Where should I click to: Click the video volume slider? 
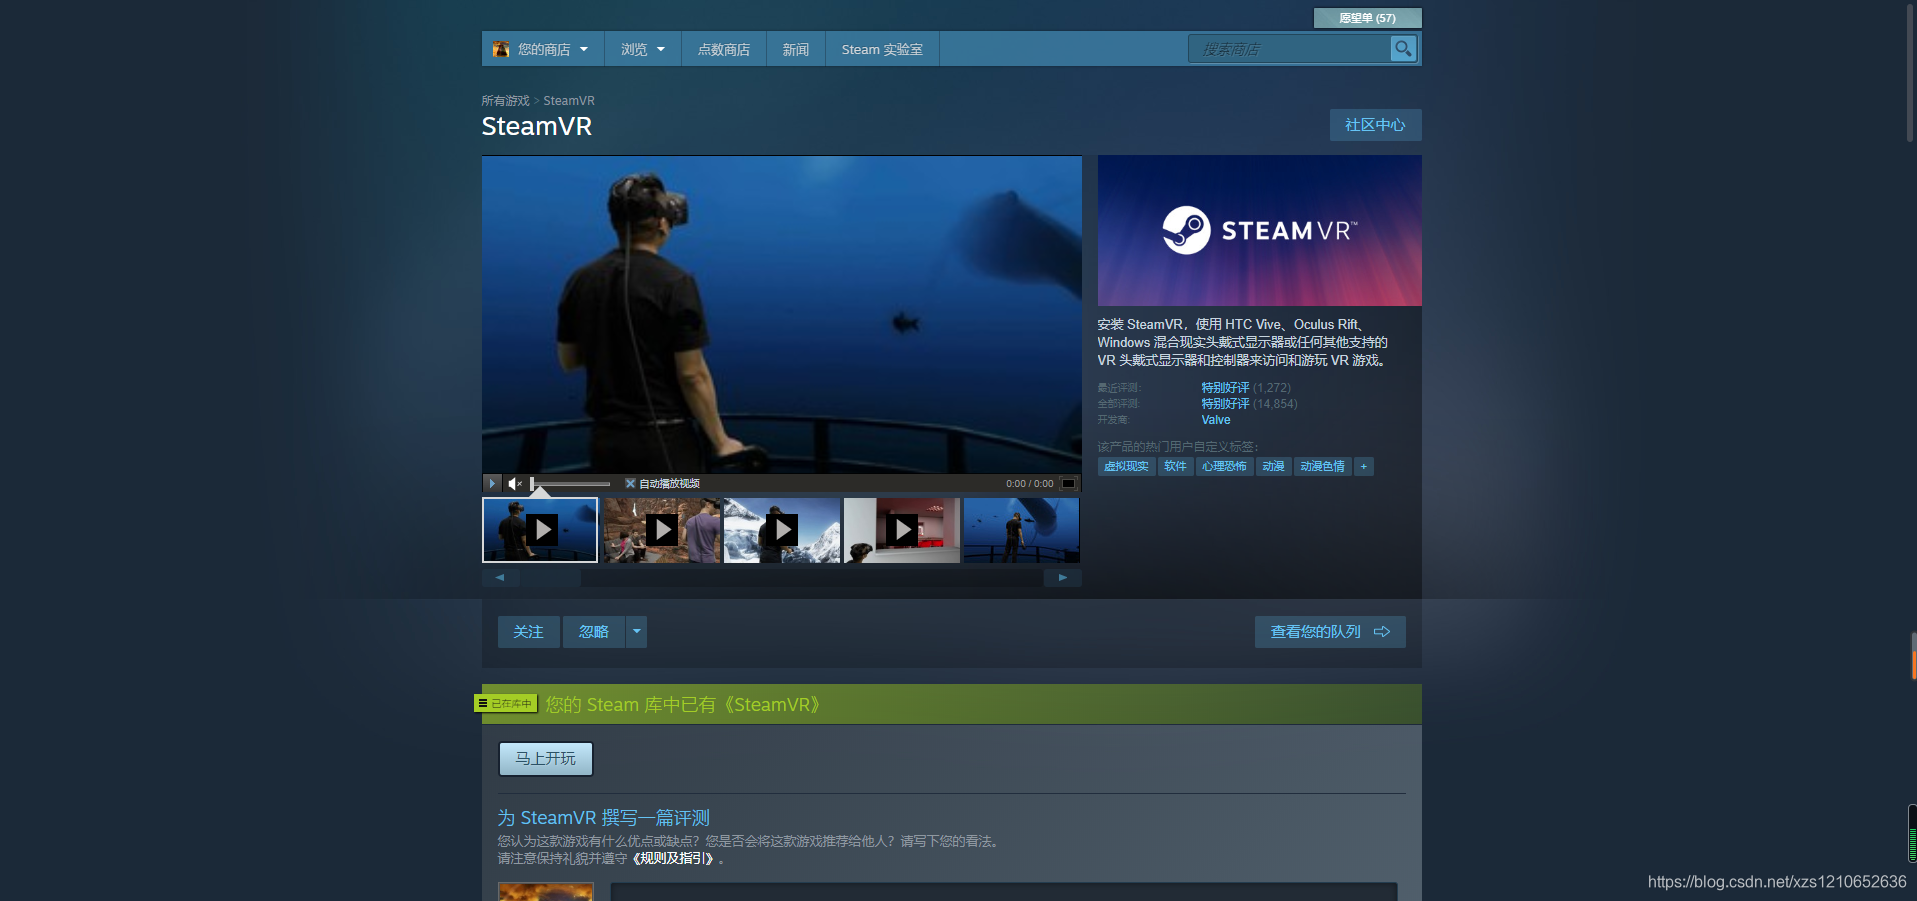click(x=571, y=483)
